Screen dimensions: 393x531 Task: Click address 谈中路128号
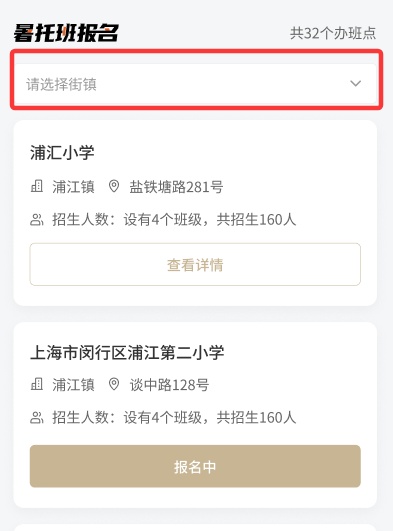[169, 385]
